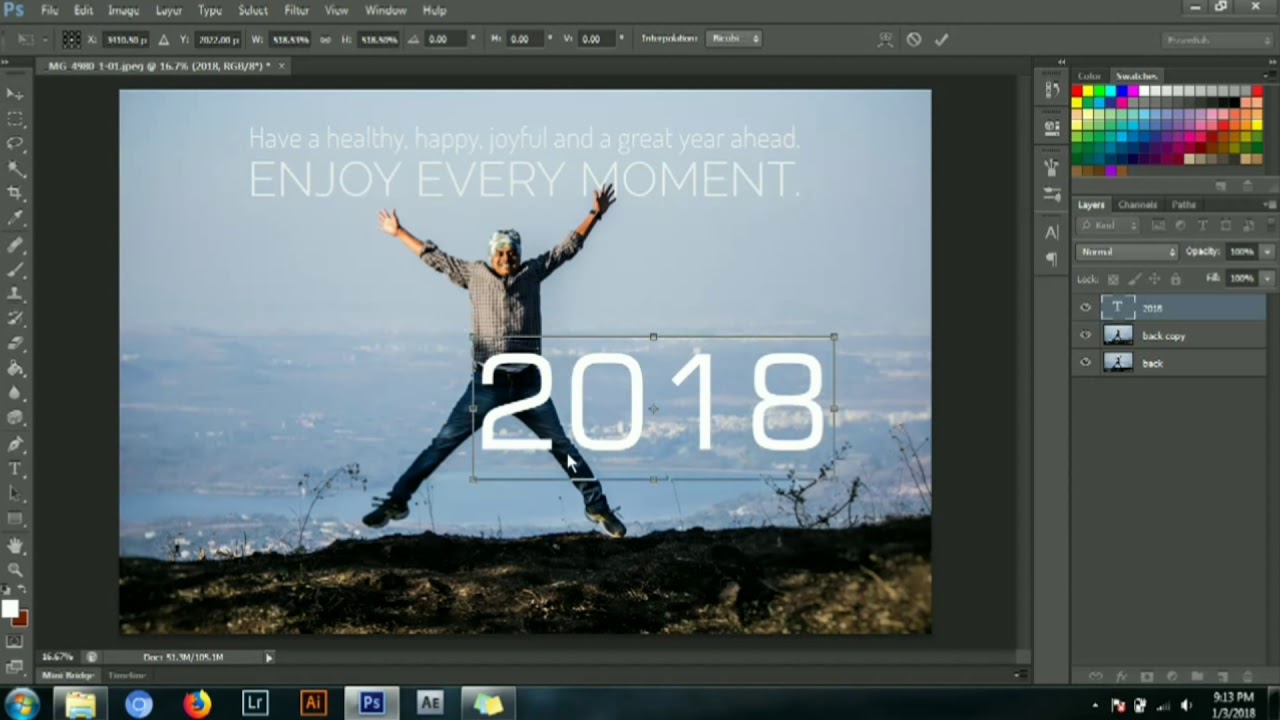Select the Lasso tool
Image resolution: width=1280 pixels, height=720 pixels.
coord(15,143)
